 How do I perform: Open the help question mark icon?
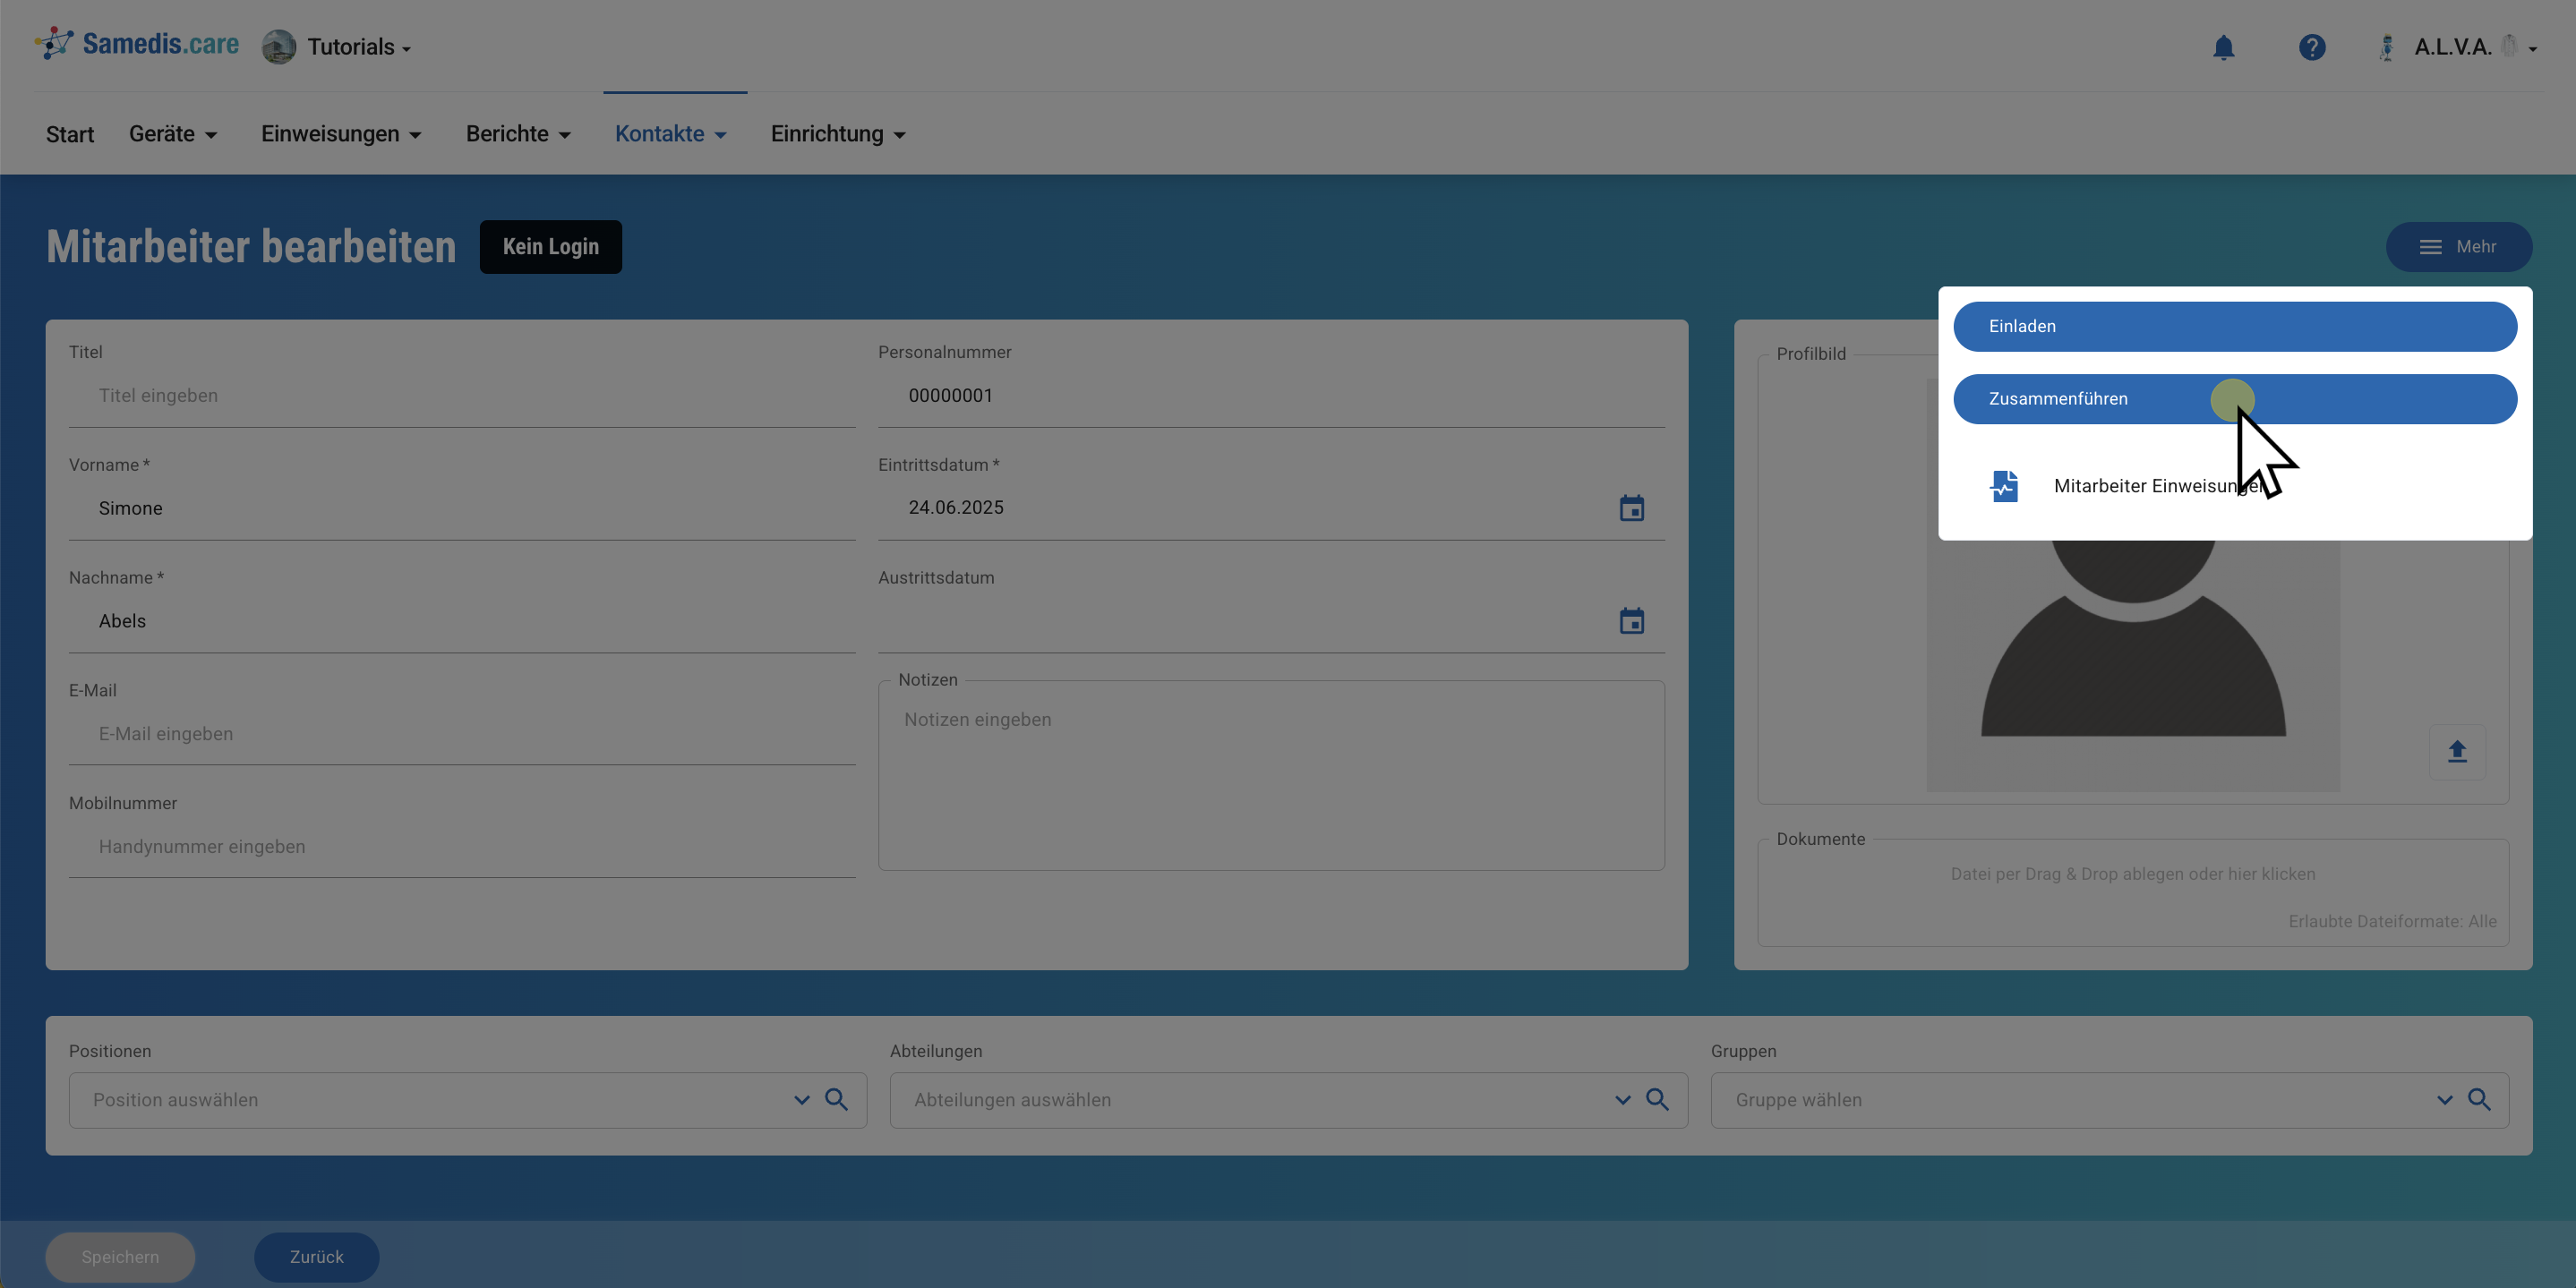(x=2311, y=47)
